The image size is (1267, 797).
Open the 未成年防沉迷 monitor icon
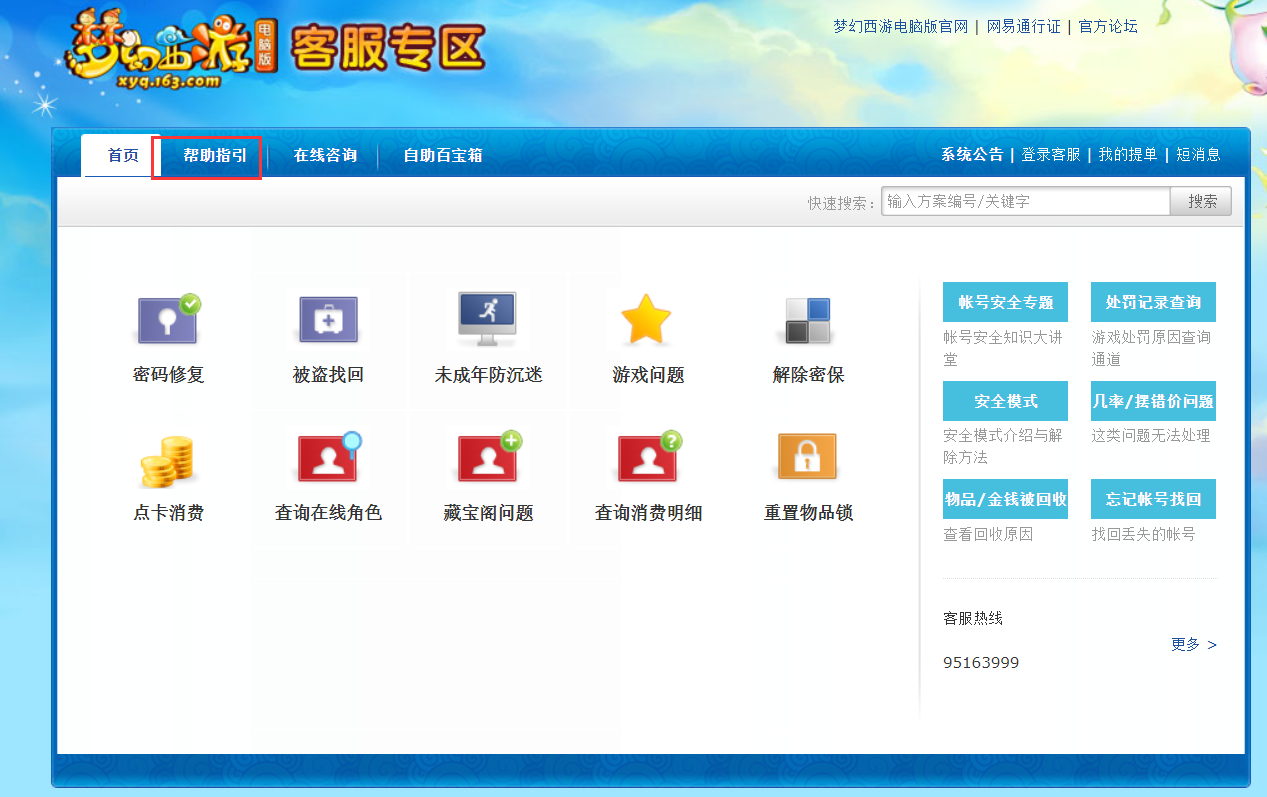(487, 319)
